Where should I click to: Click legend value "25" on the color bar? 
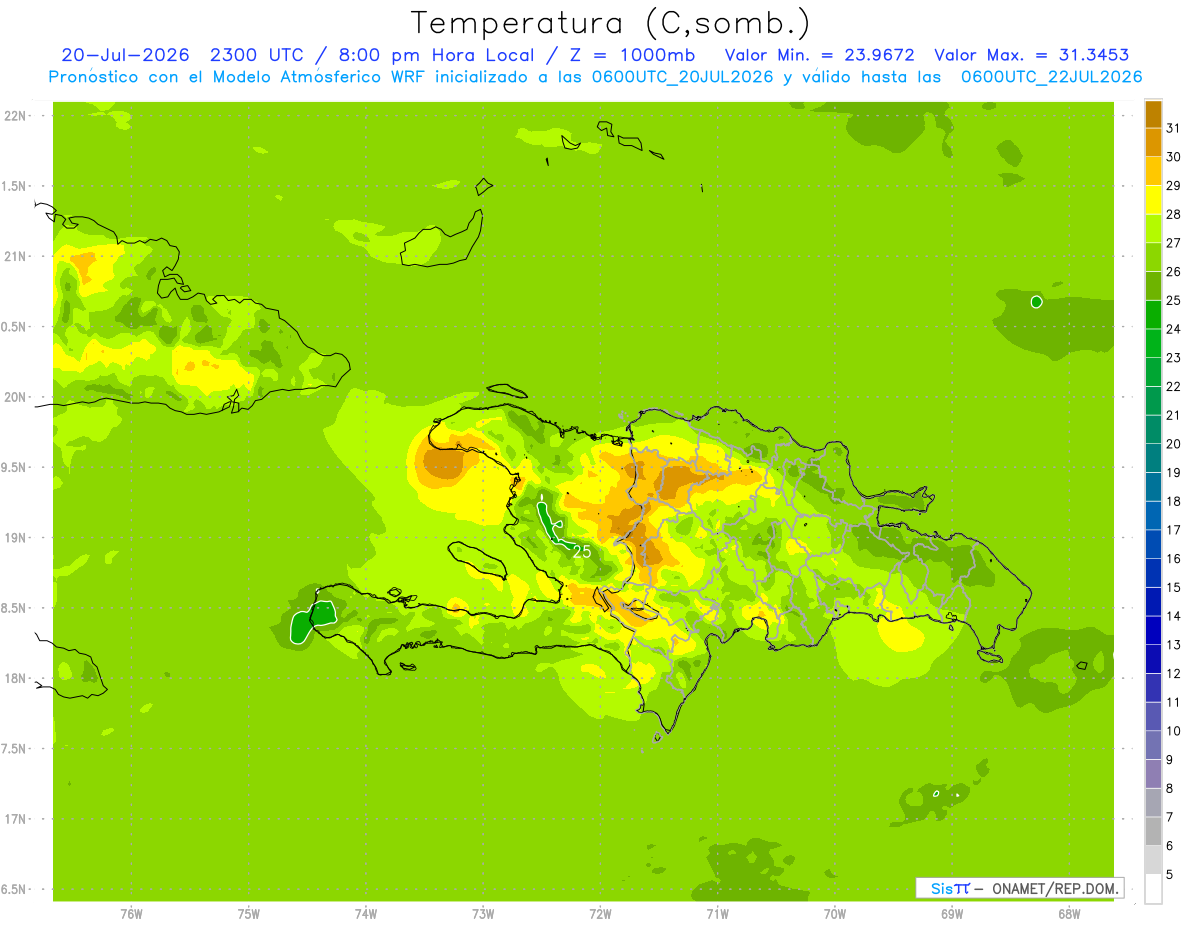(1173, 300)
